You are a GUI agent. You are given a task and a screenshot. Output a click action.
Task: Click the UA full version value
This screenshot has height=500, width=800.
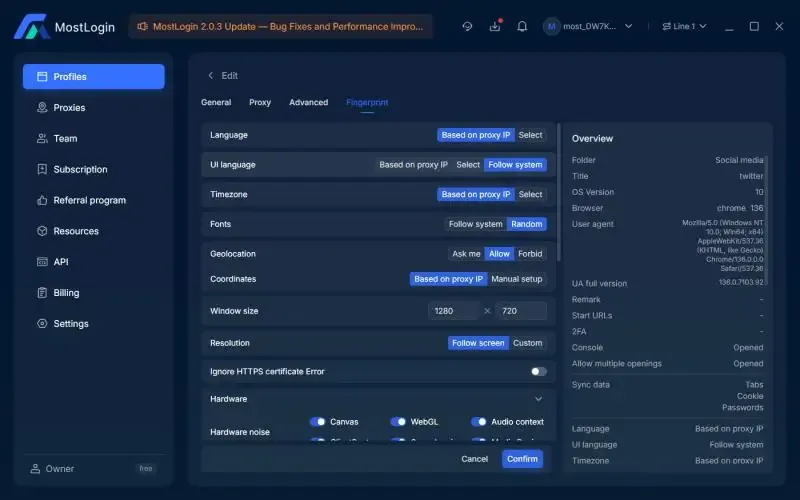[x=741, y=282]
